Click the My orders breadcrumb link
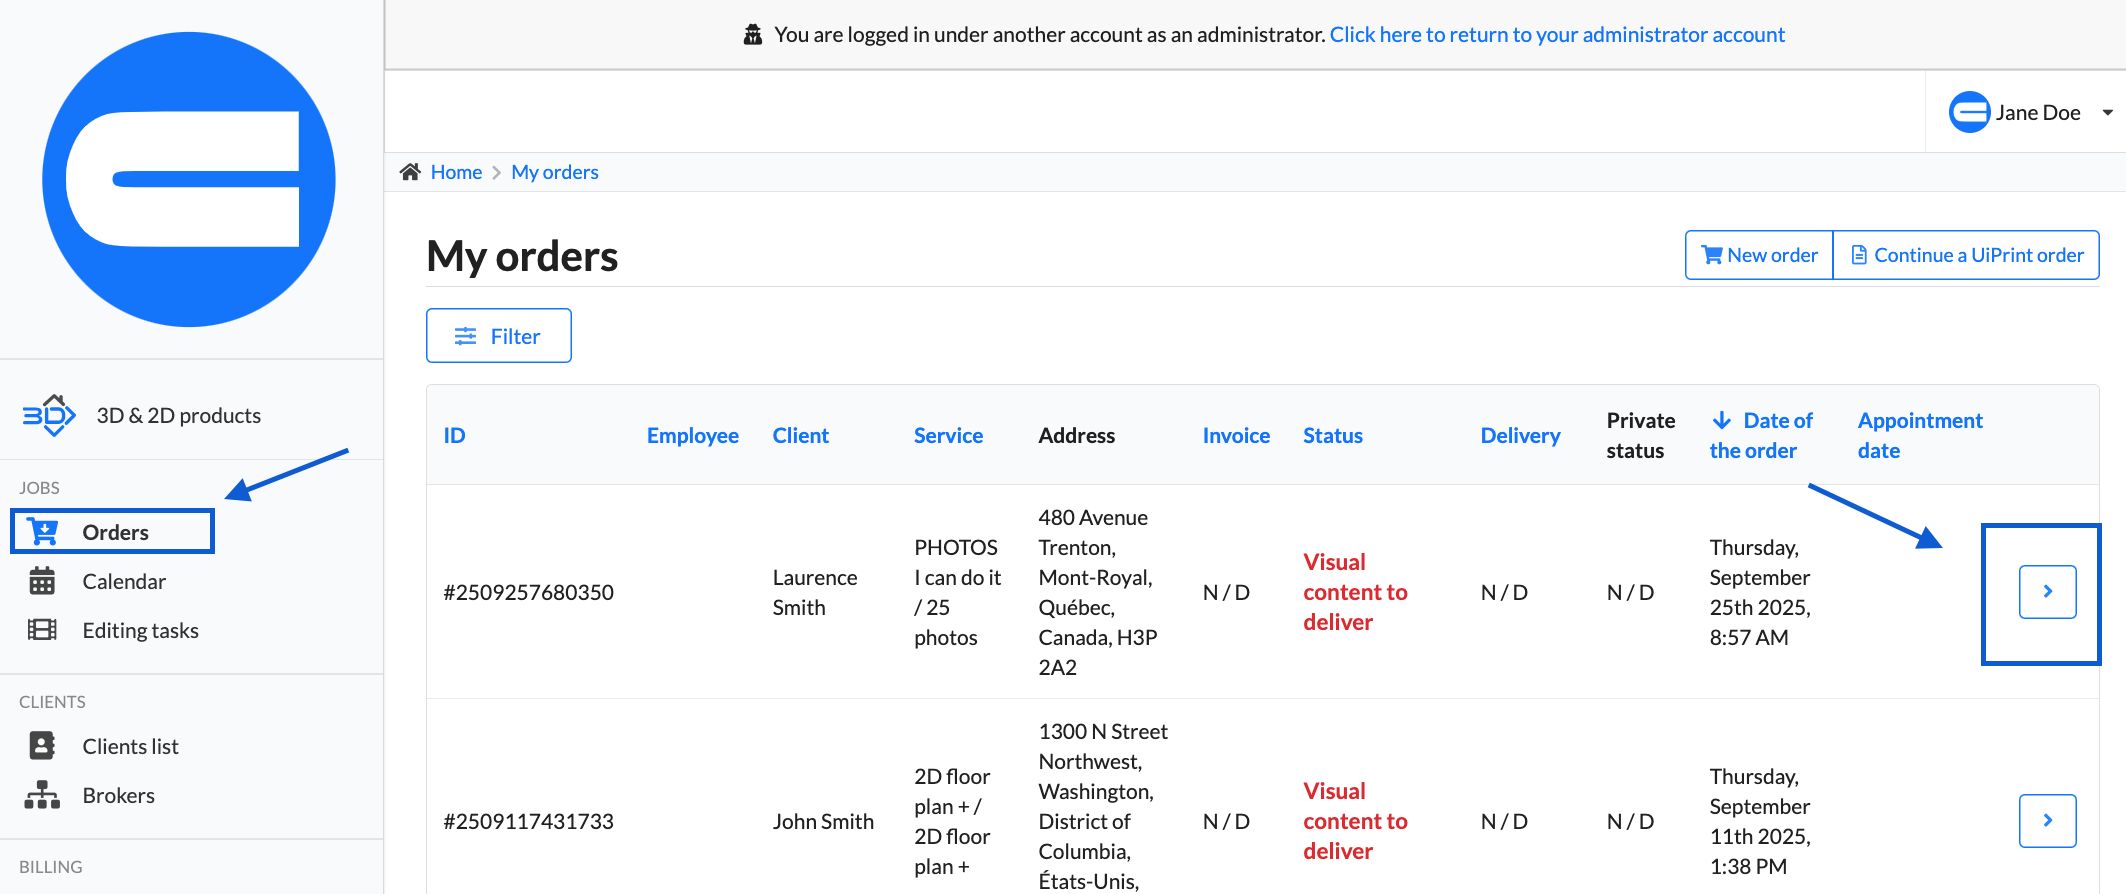 pos(554,172)
